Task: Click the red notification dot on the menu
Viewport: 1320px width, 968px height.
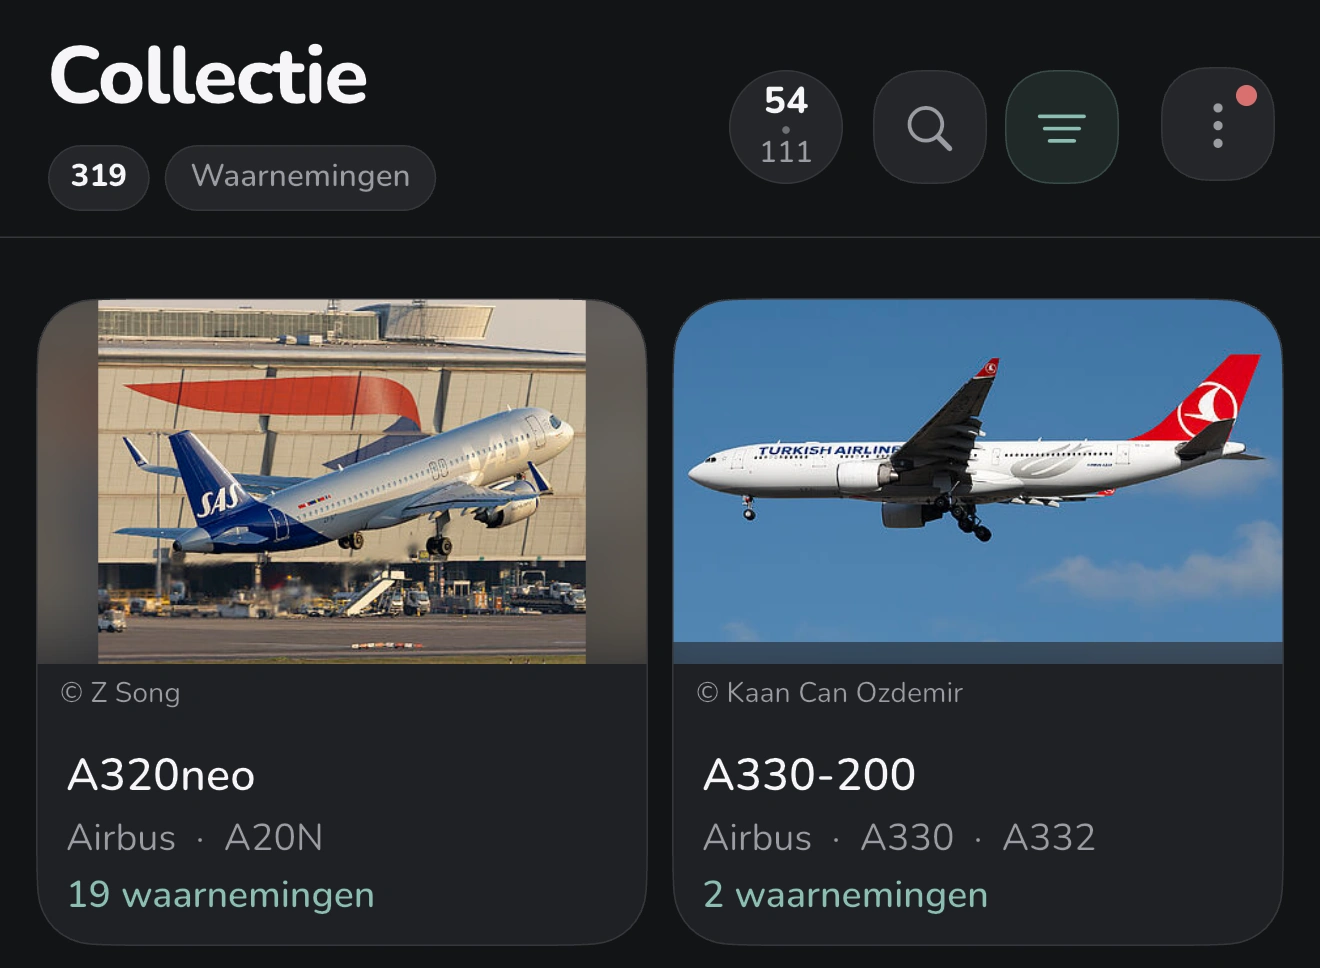Action: pos(1246,95)
